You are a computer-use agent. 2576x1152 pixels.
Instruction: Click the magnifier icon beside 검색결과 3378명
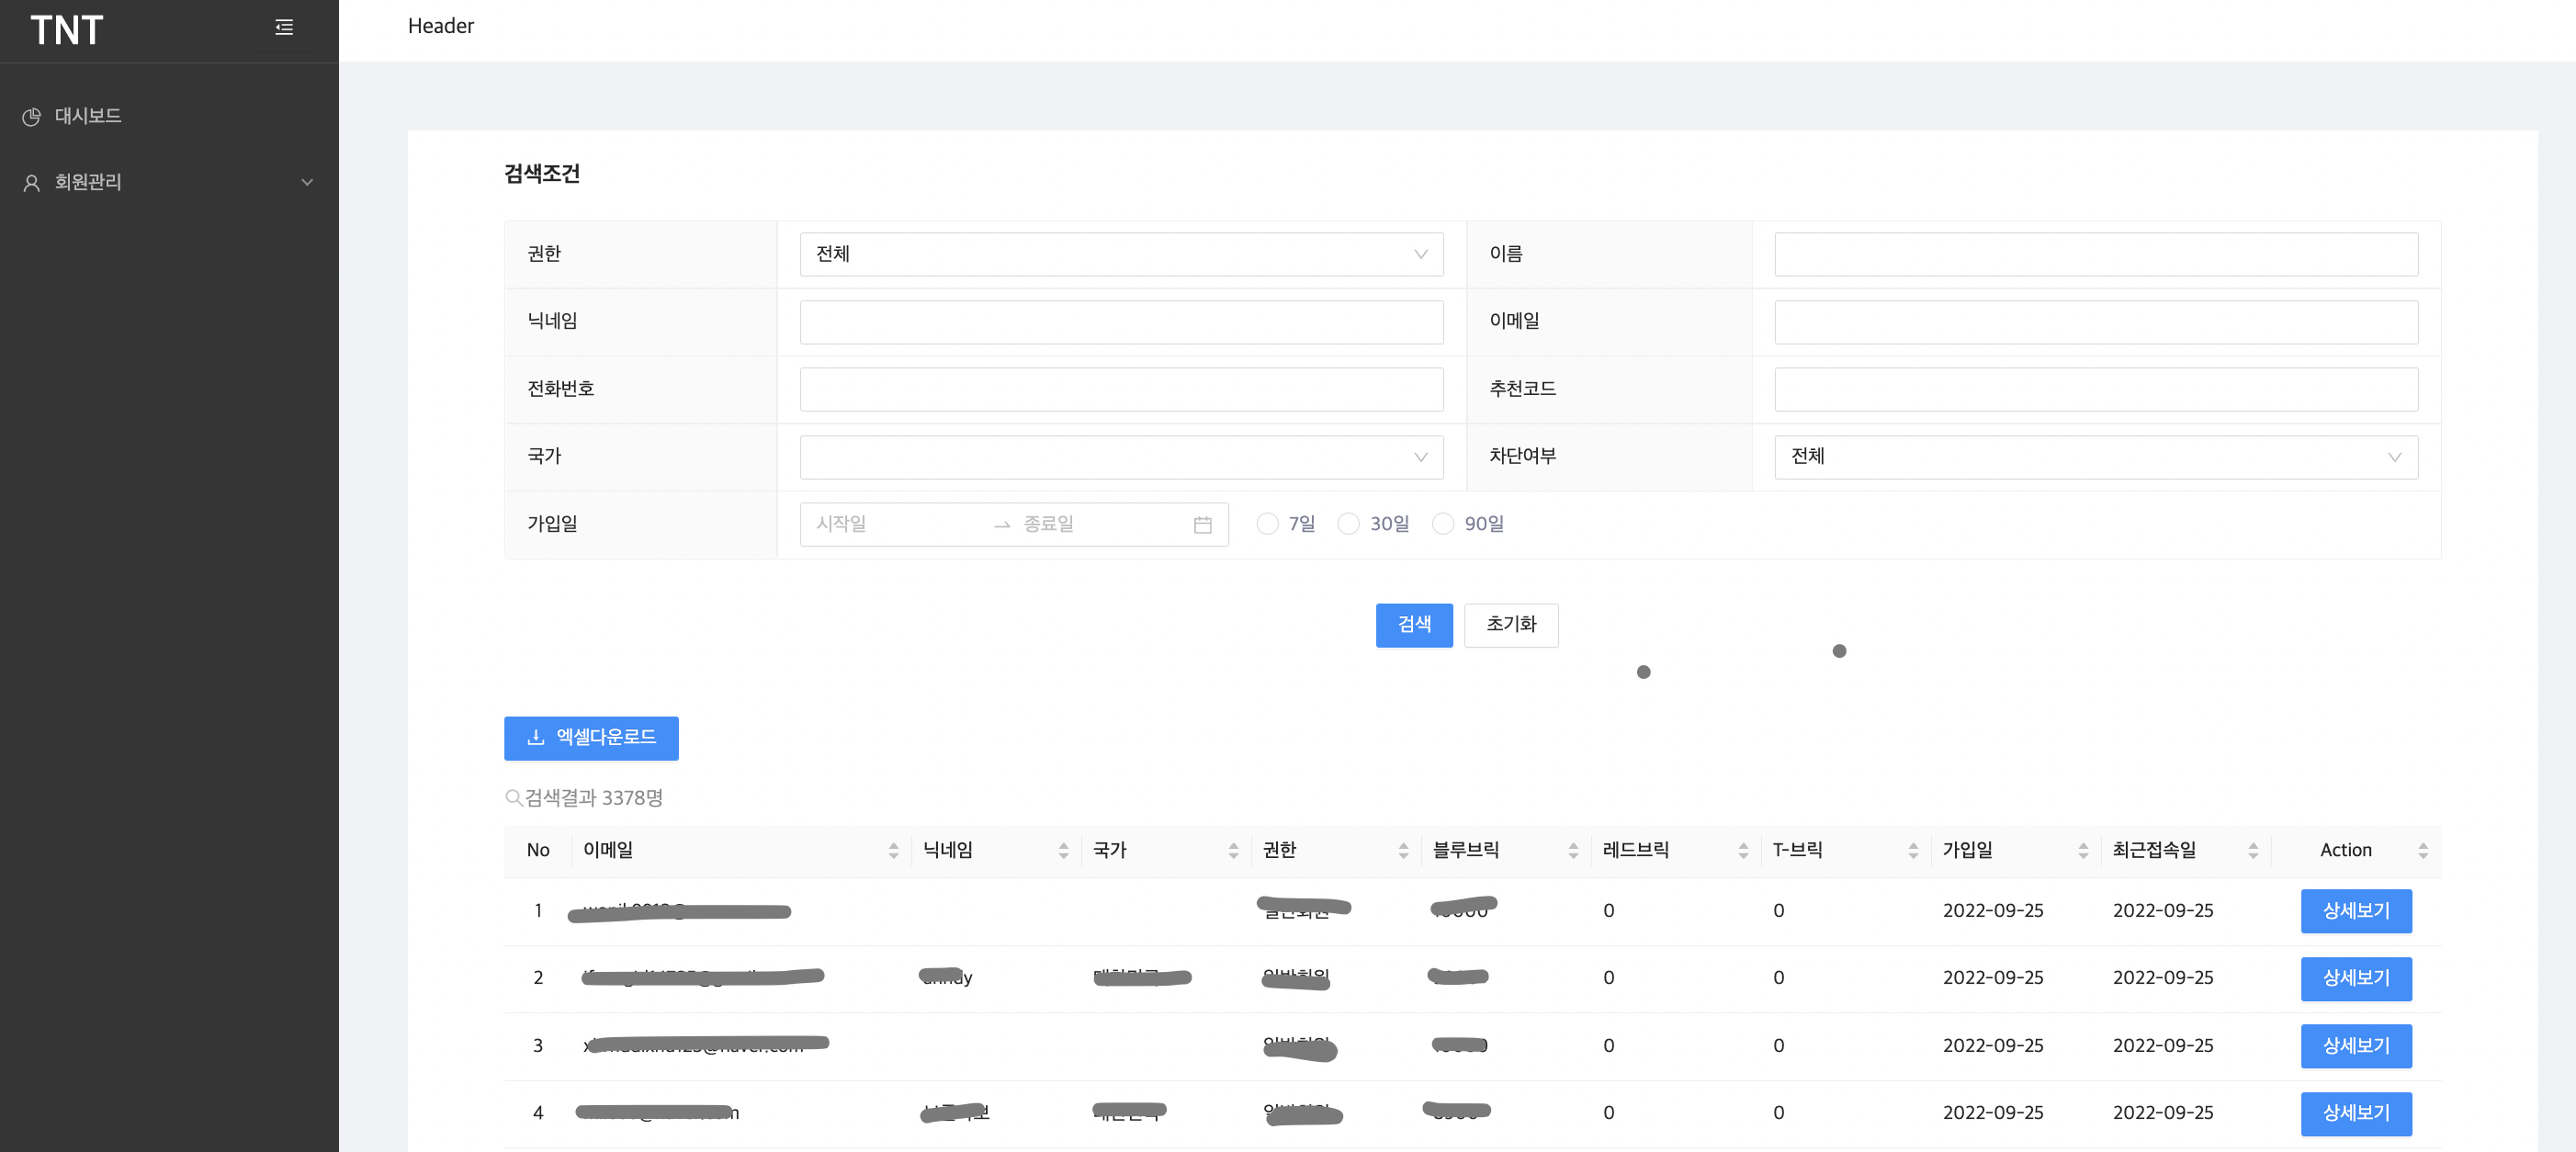pyautogui.click(x=512, y=798)
